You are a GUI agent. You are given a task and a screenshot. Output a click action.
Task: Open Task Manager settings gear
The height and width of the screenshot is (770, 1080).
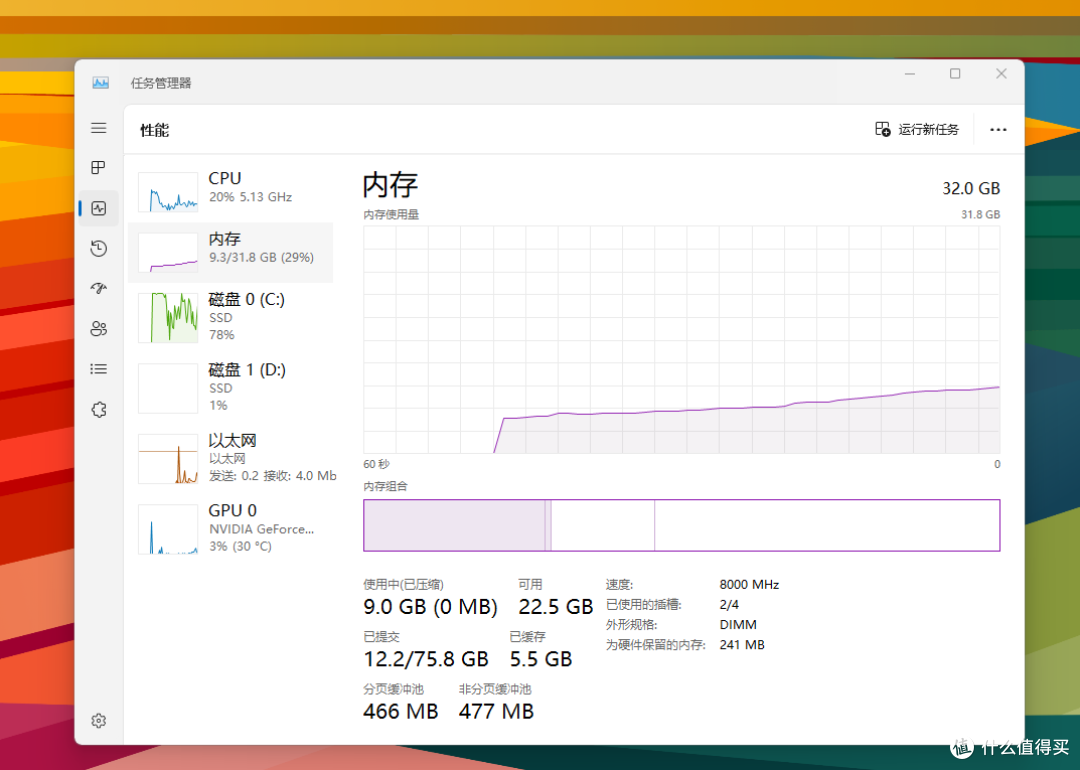[98, 720]
